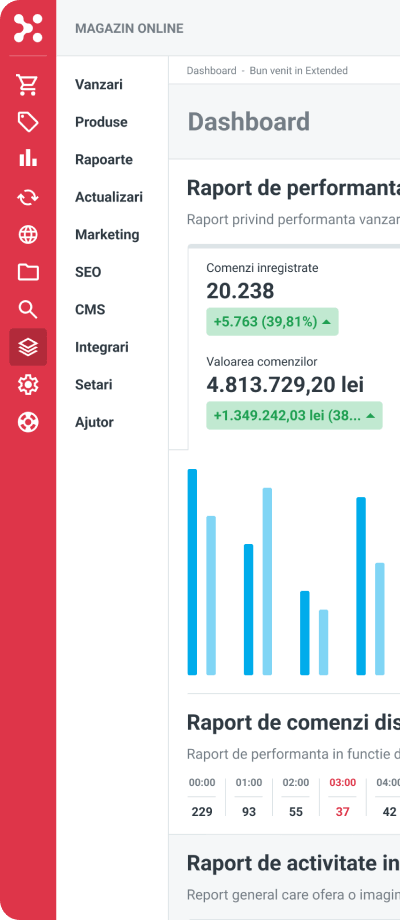Open Setari menu entry
Screen dimensions: 400x920
pyautogui.click(x=93, y=385)
